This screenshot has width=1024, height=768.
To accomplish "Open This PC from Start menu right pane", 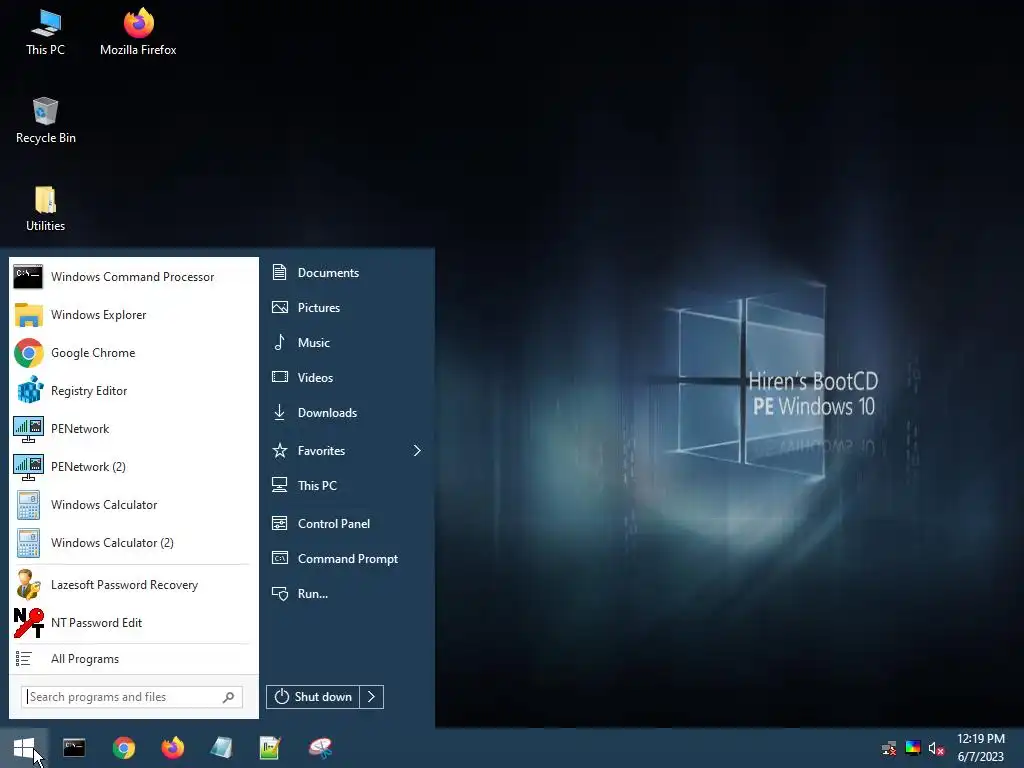I will coord(347,485).
